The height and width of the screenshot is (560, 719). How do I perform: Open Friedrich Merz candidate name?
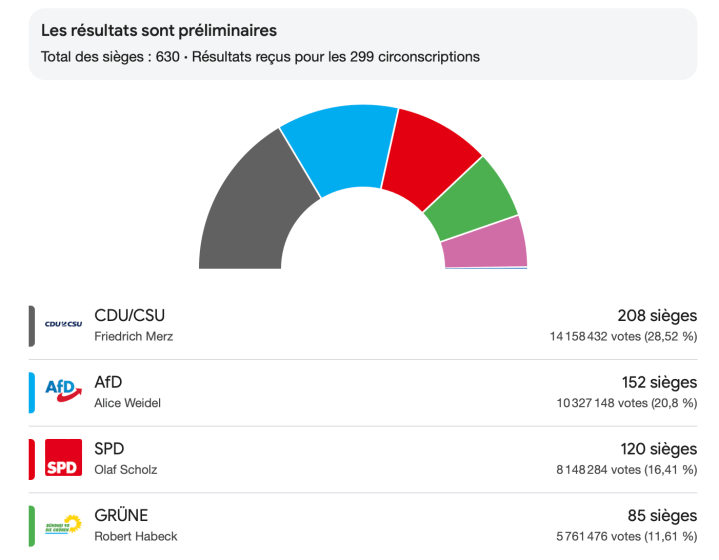133,336
